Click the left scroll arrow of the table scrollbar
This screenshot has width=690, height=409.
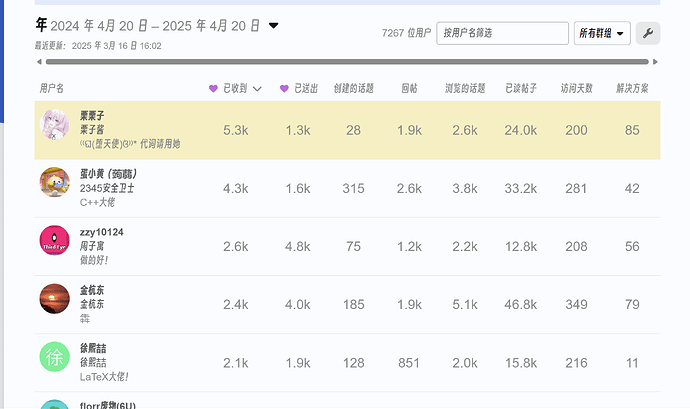click(39, 62)
